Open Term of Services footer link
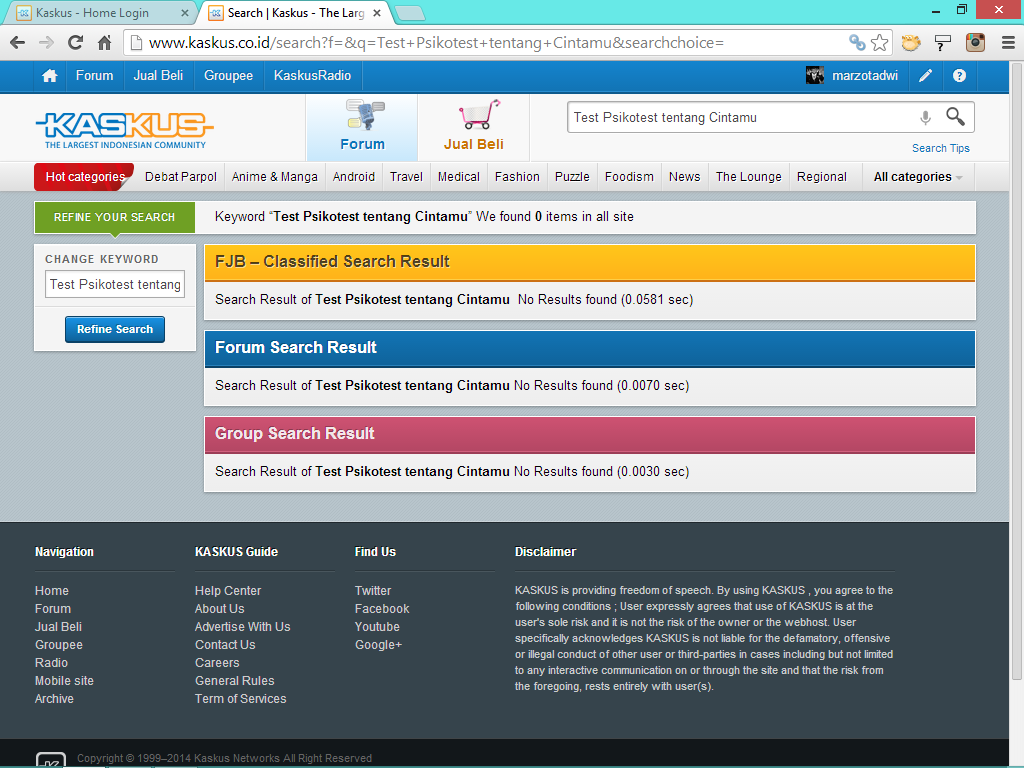 tap(240, 699)
